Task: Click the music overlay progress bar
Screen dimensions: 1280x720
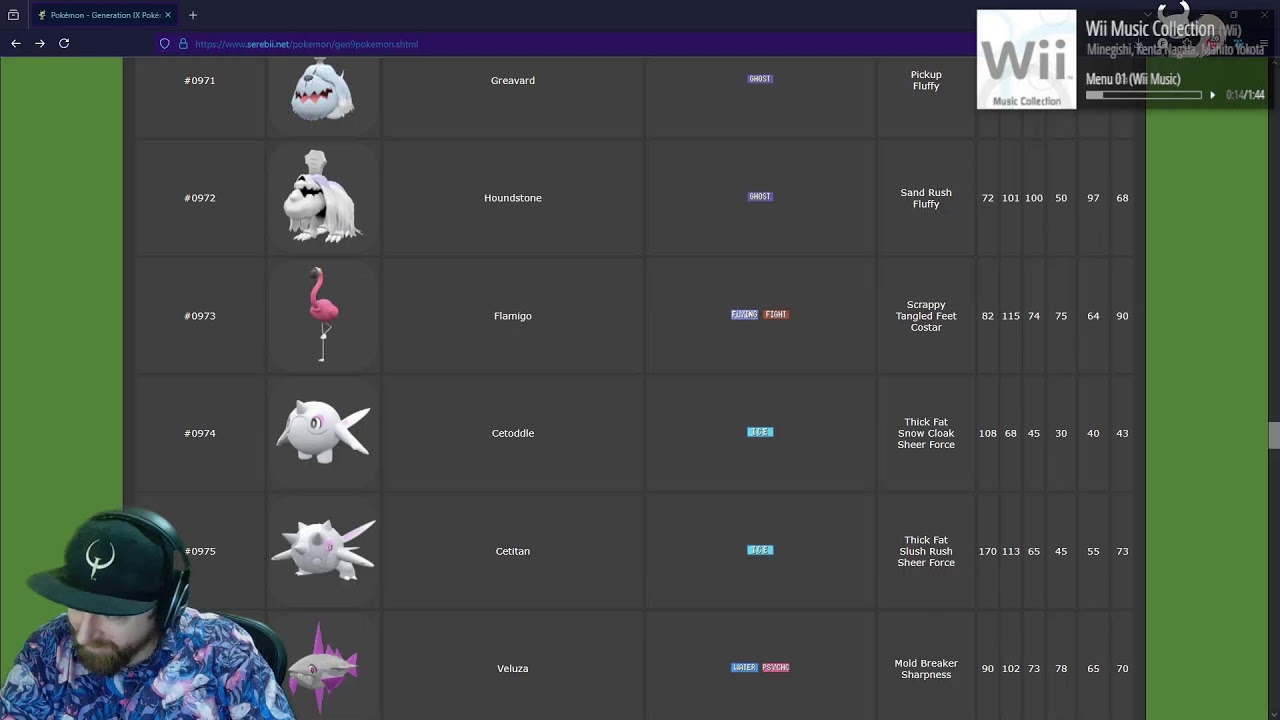Action: pyautogui.click(x=1144, y=95)
